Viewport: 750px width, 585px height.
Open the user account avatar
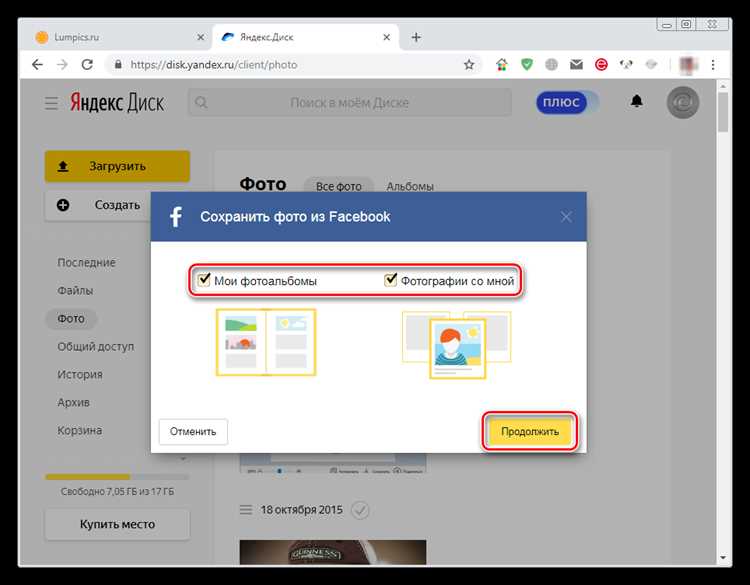tap(683, 102)
